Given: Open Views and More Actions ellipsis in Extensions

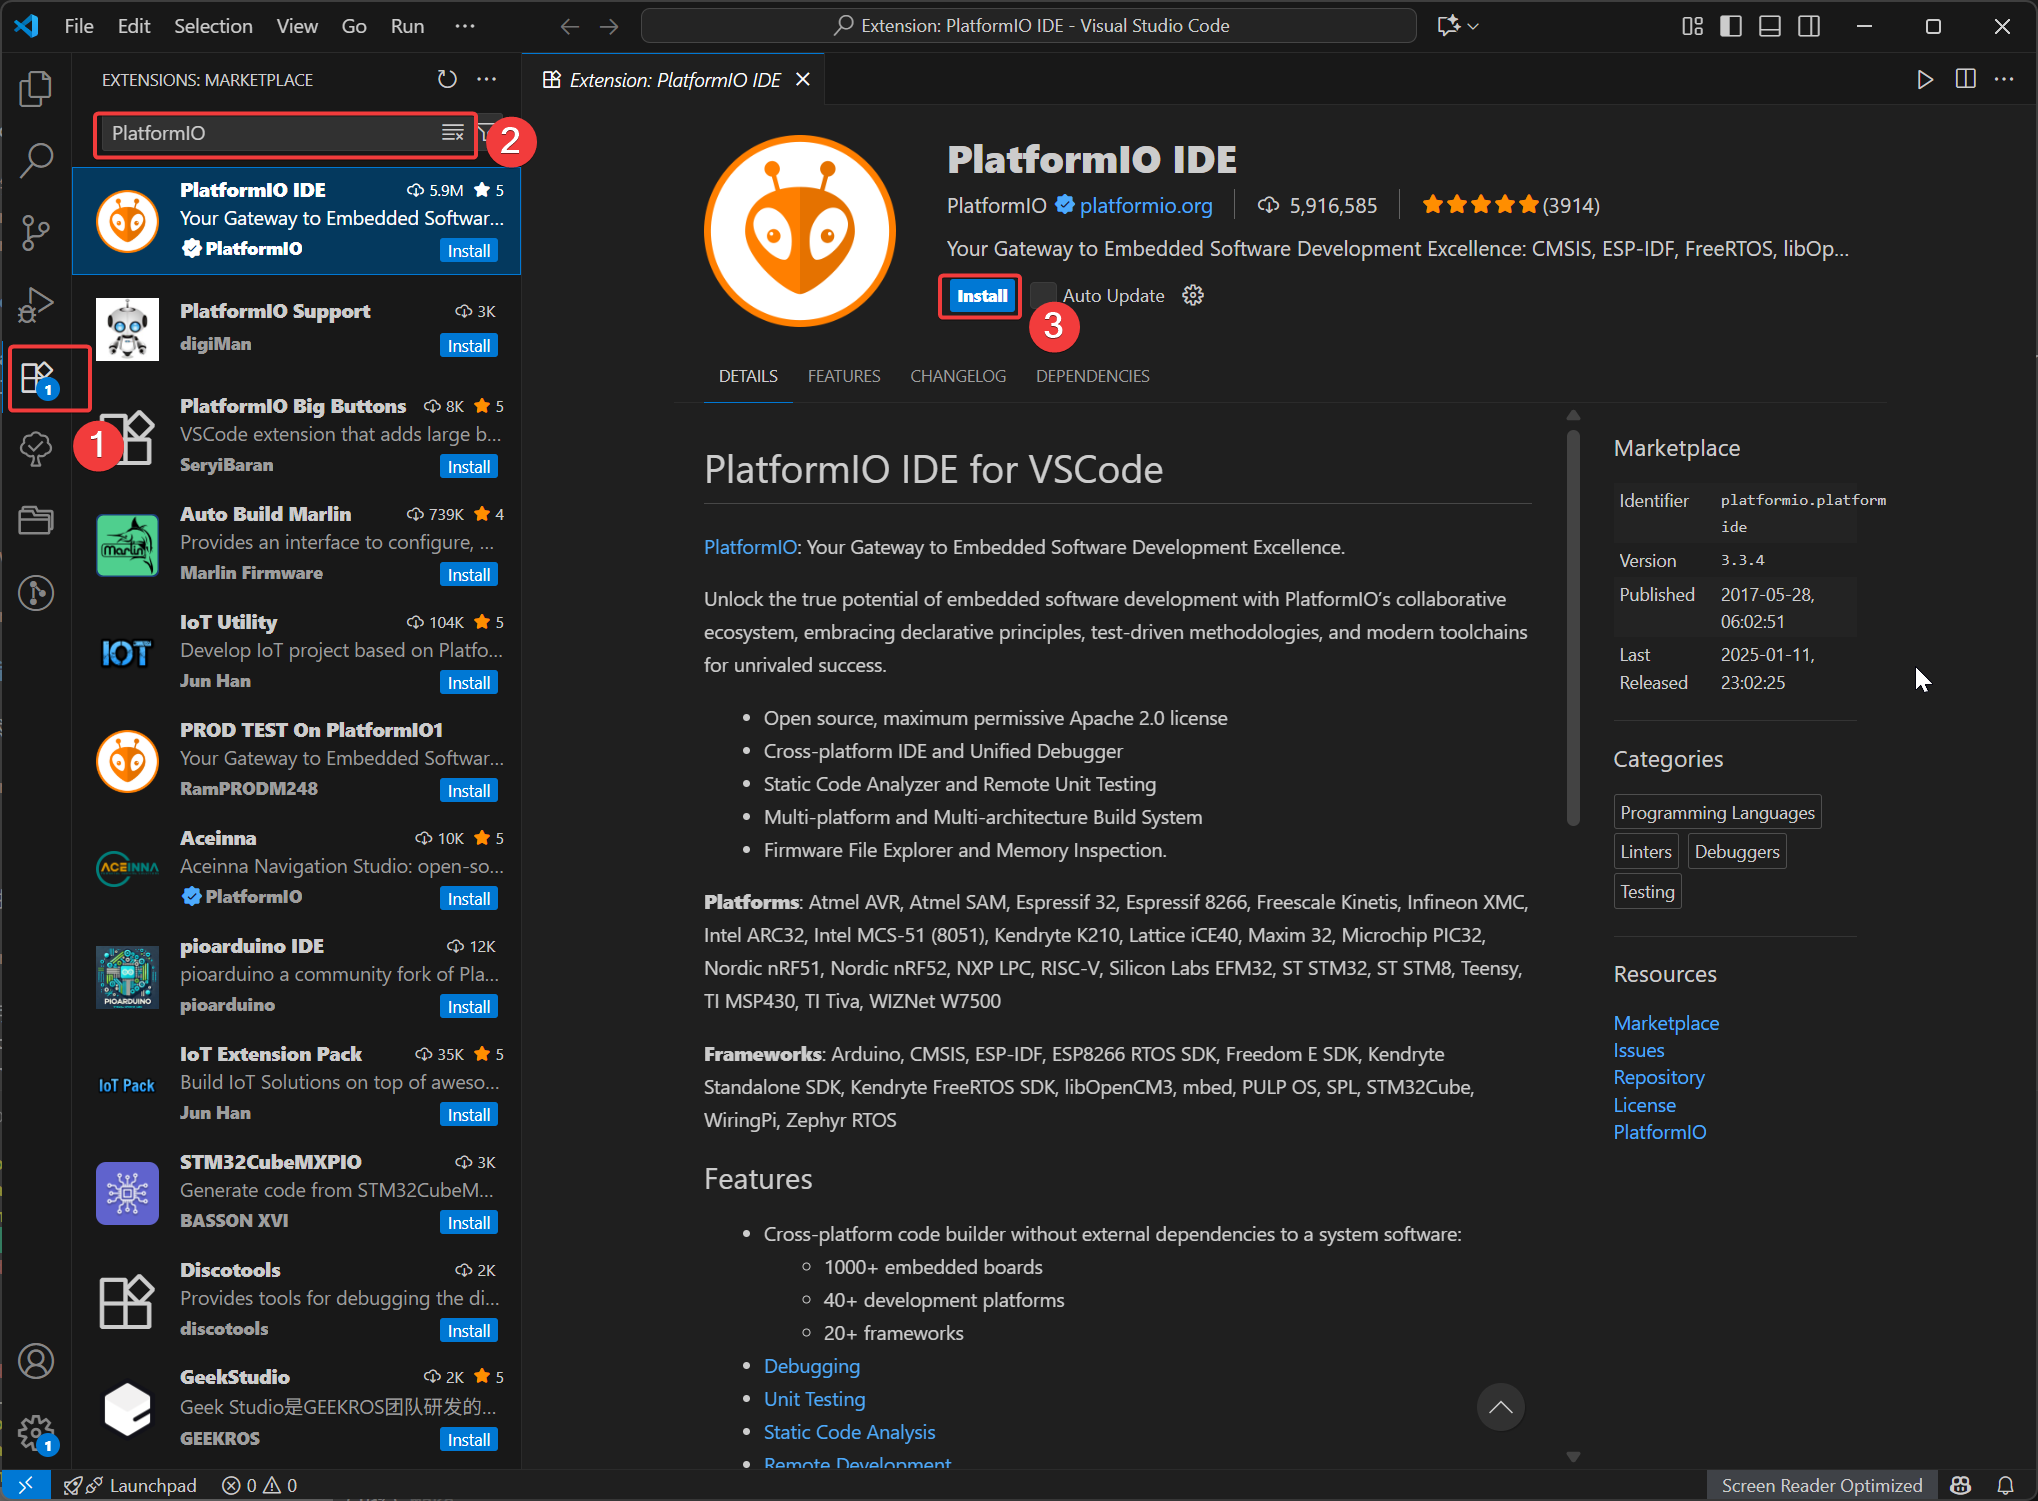Looking at the screenshot, I should tap(487, 79).
